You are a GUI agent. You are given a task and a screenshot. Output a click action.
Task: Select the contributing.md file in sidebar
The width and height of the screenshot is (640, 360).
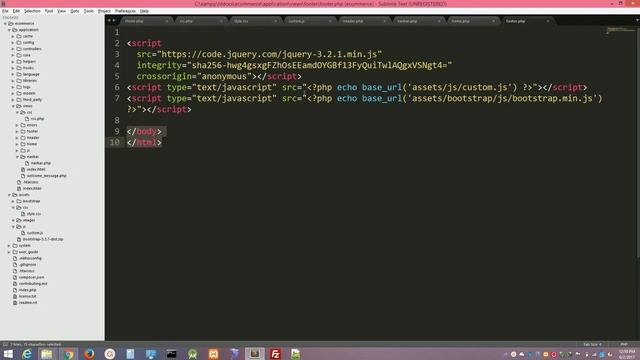point(33,283)
